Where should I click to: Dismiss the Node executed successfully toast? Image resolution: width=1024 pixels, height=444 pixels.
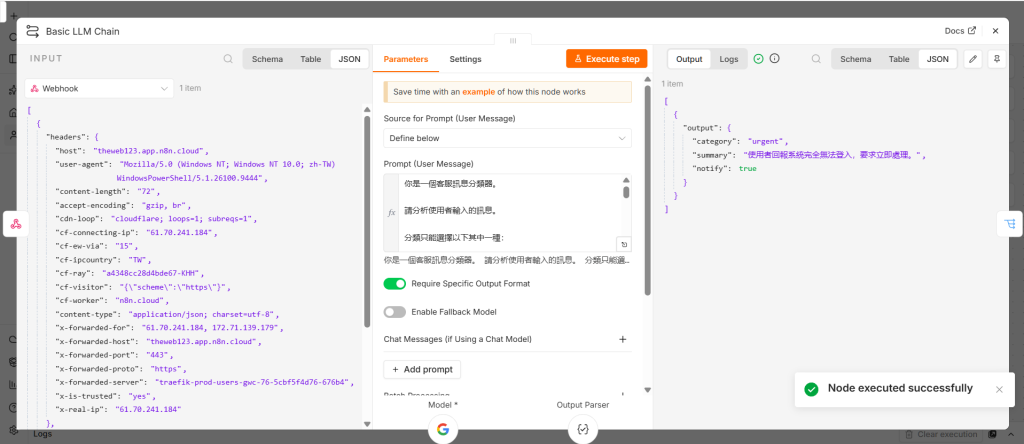(x=999, y=389)
